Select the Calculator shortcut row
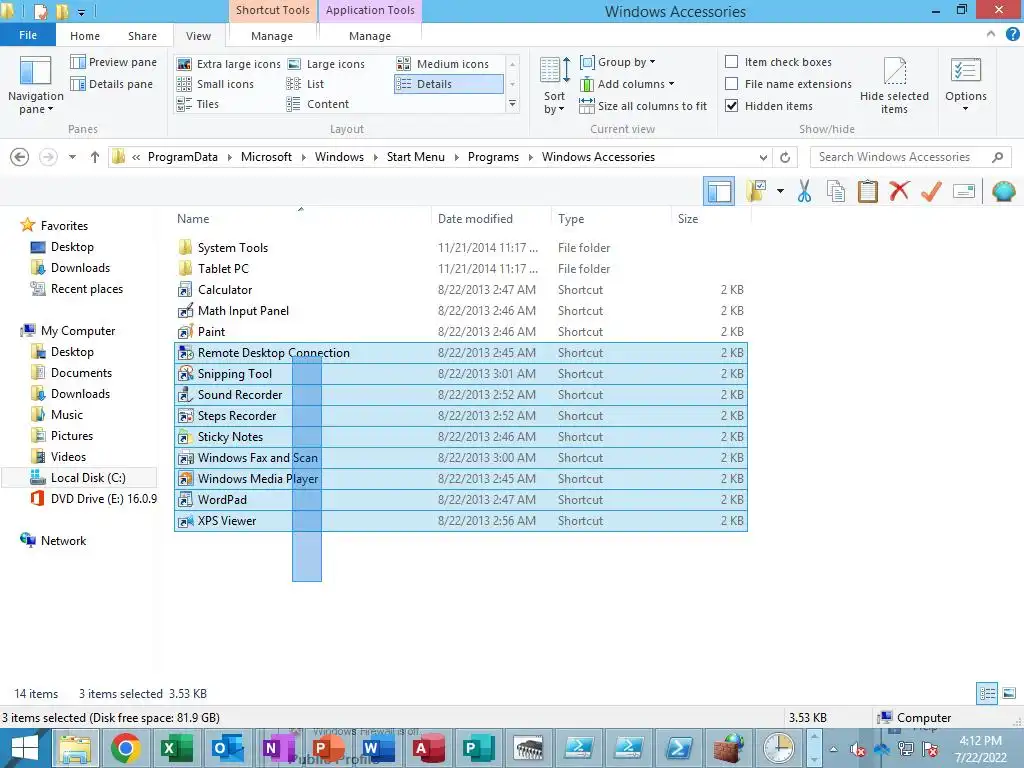Screen dimensions: 1024x768 point(461,290)
